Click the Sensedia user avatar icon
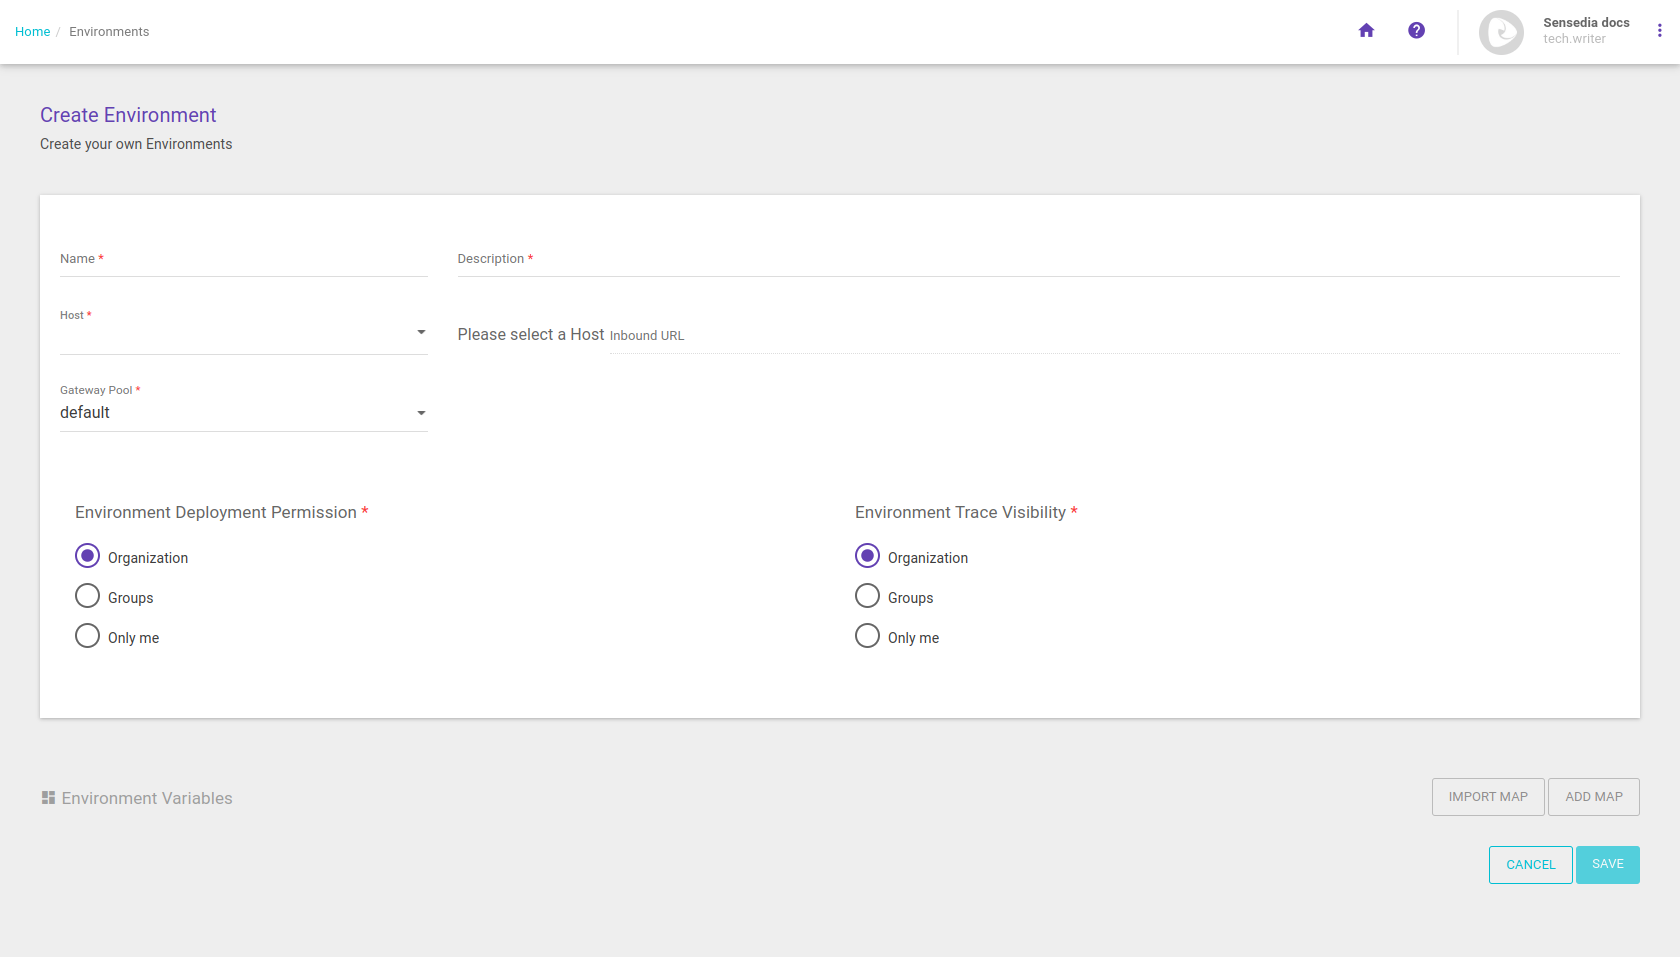Screen dimensions: 1680x957 tap(1501, 32)
